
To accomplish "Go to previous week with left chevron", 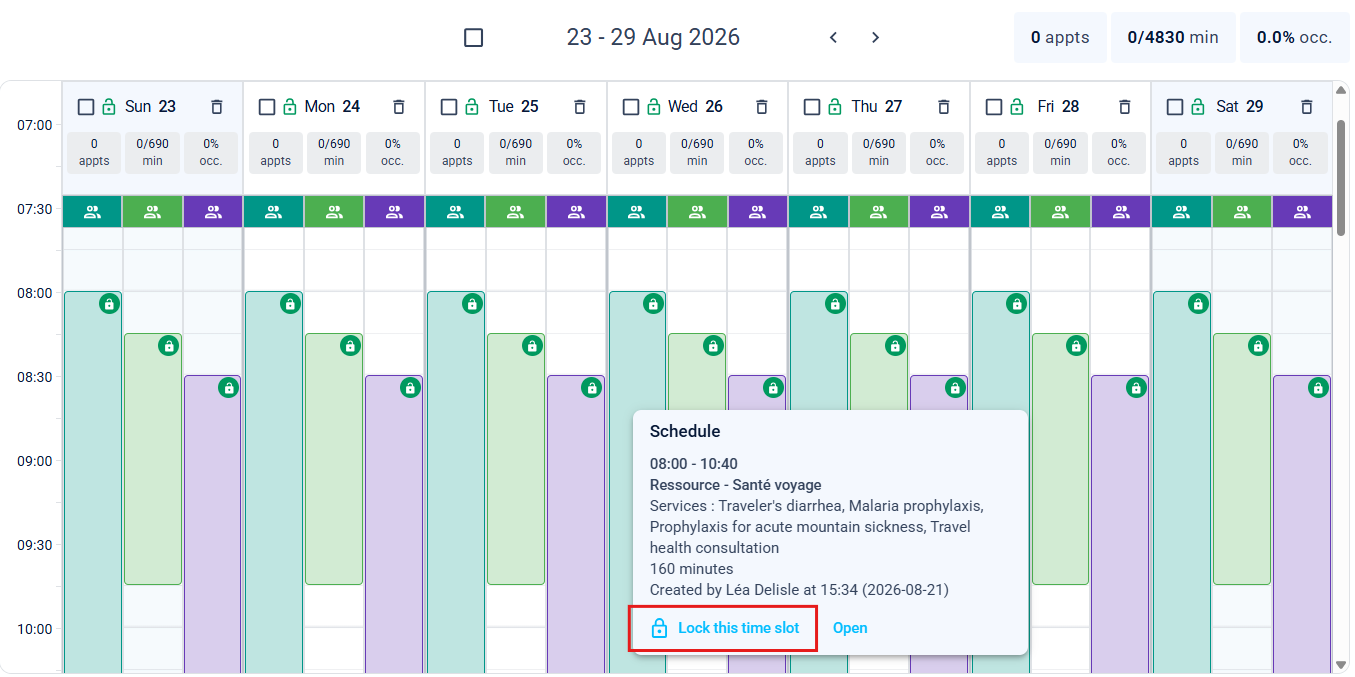I will pos(833,38).
